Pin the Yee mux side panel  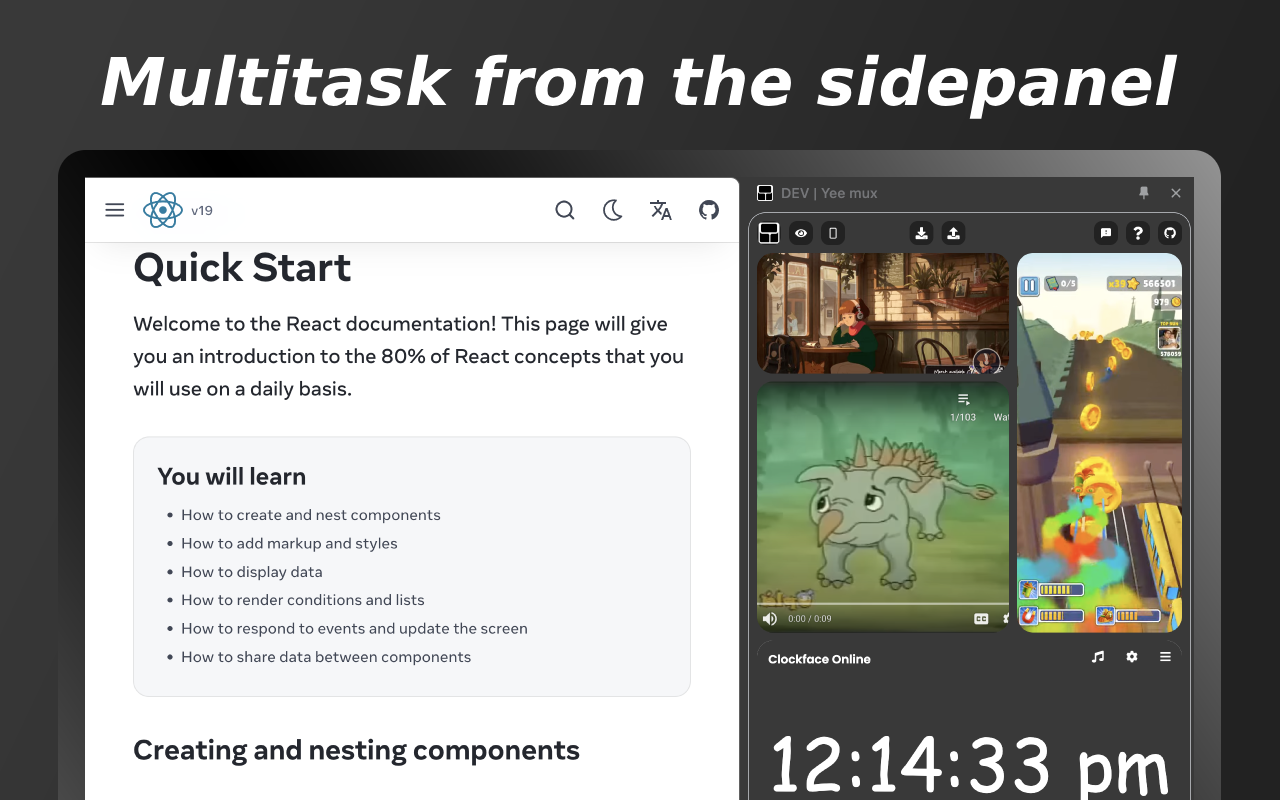coord(1144,193)
